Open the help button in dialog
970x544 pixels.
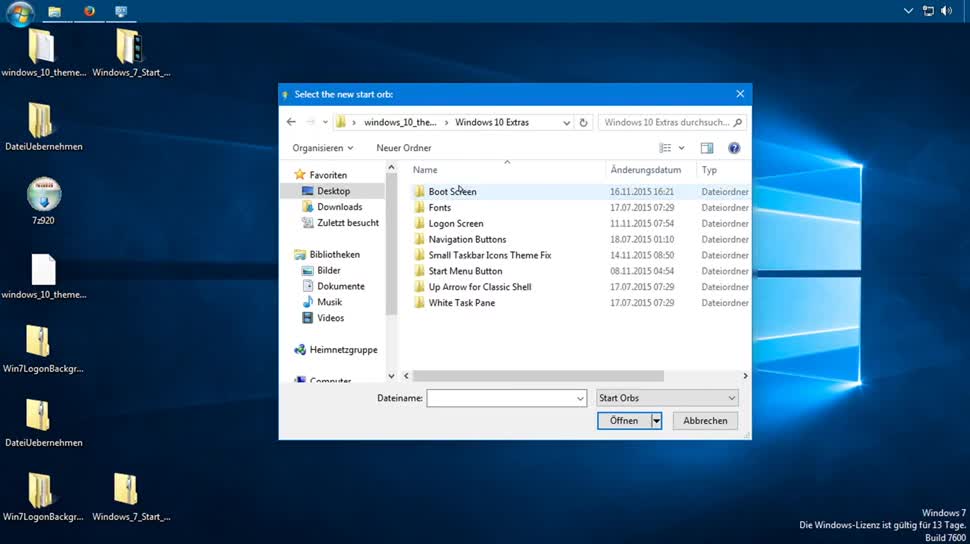pos(734,148)
